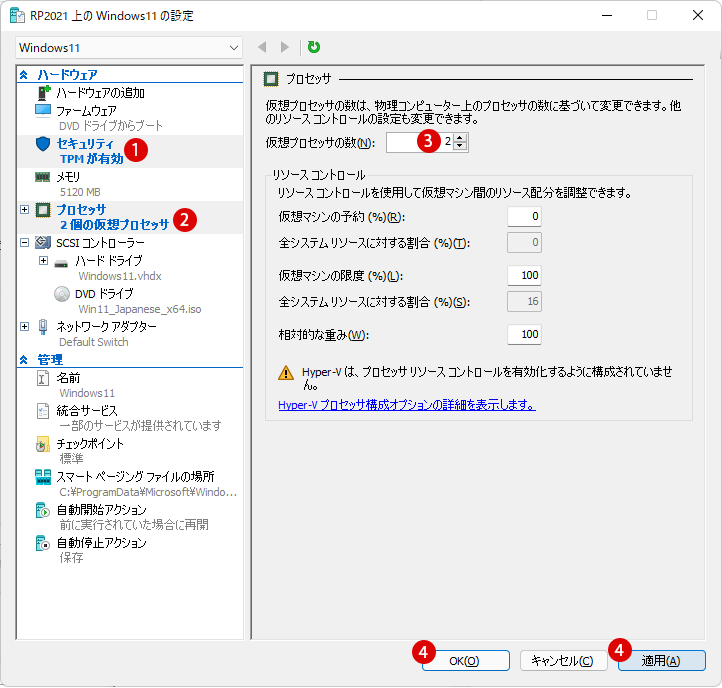Select the 自動開始アクション icon
This screenshot has width=722, height=688.
tap(43, 510)
